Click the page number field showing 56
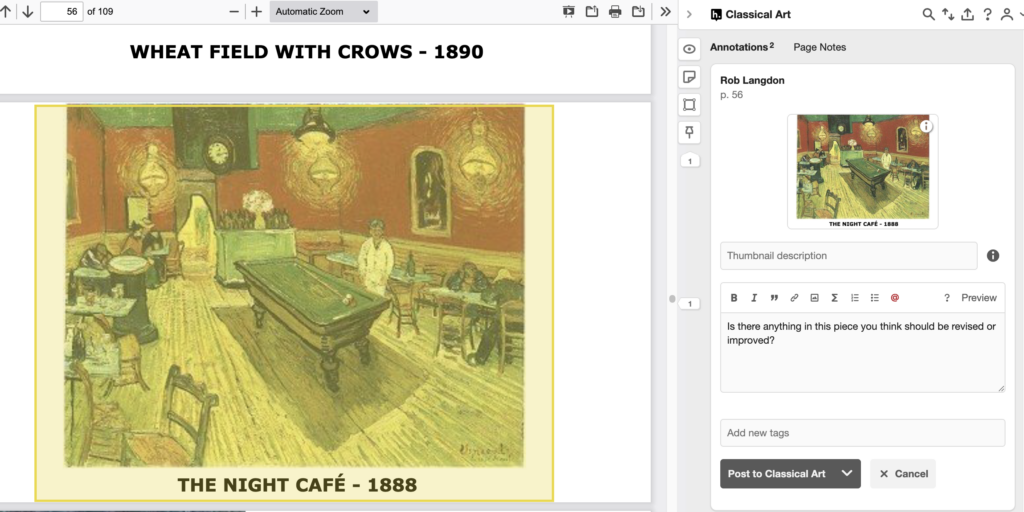 coord(61,11)
